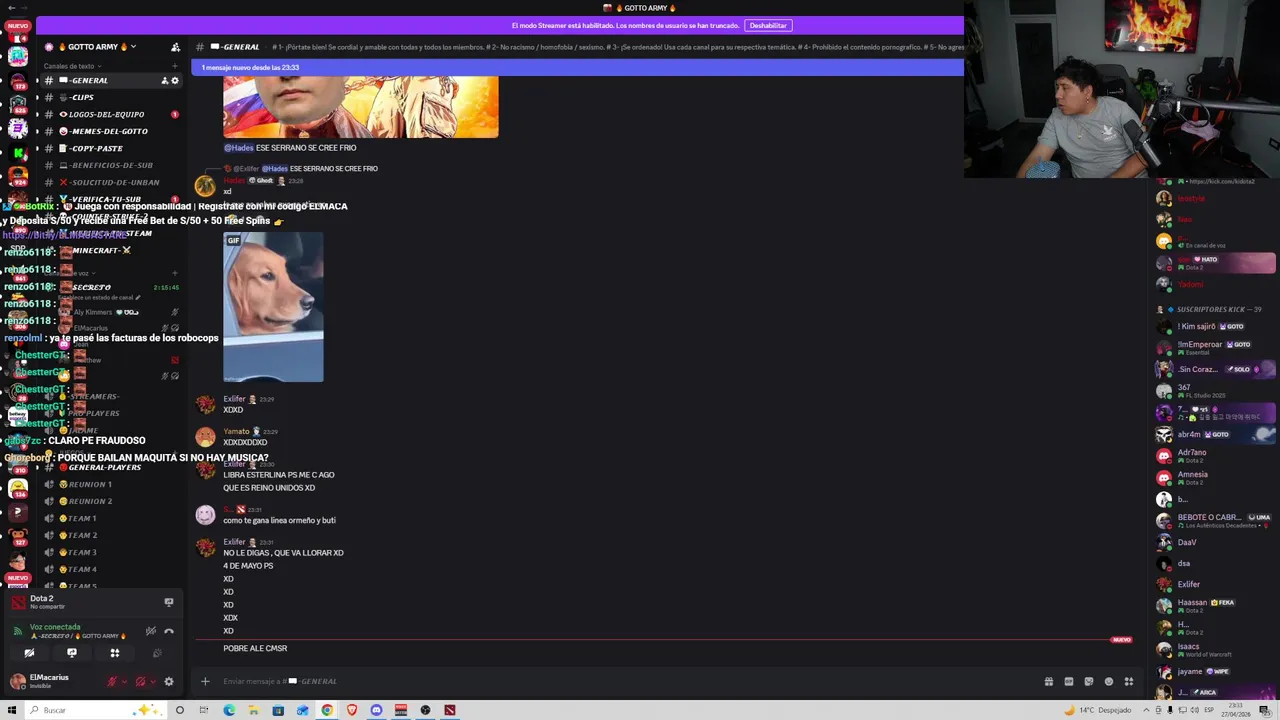Click username Yamato in the chat
The width and height of the screenshot is (1280, 720).
(236, 431)
